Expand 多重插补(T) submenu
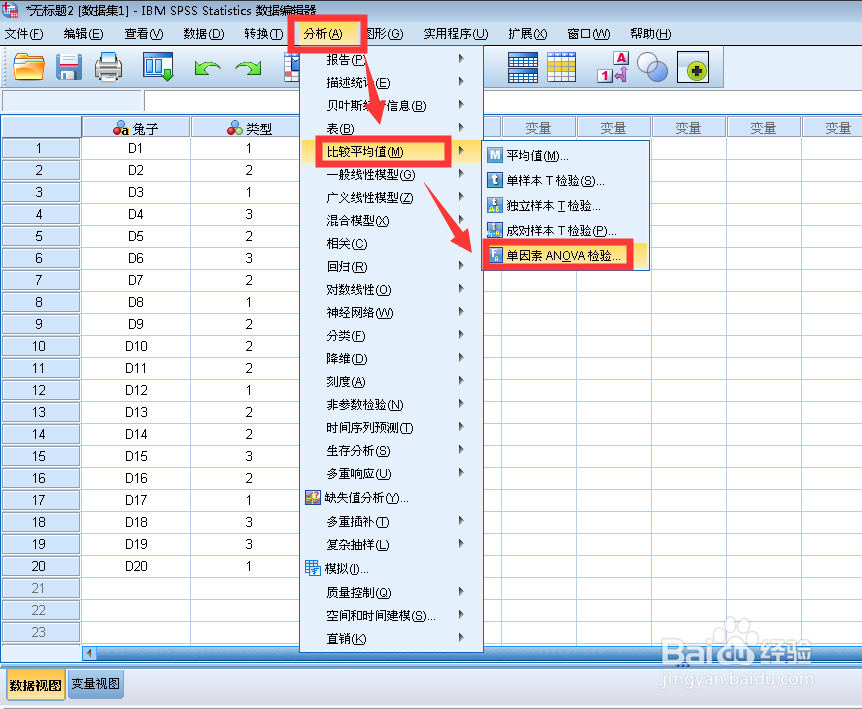 point(391,522)
